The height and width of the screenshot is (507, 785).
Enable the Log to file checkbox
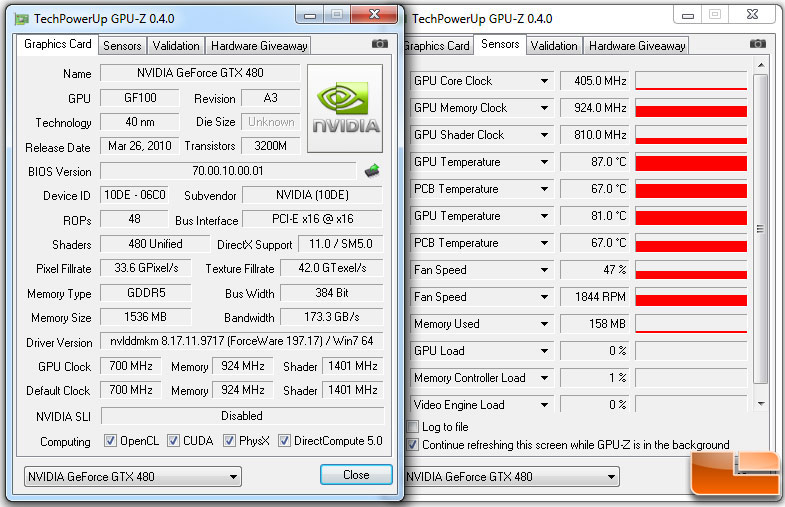pos(413,427)
